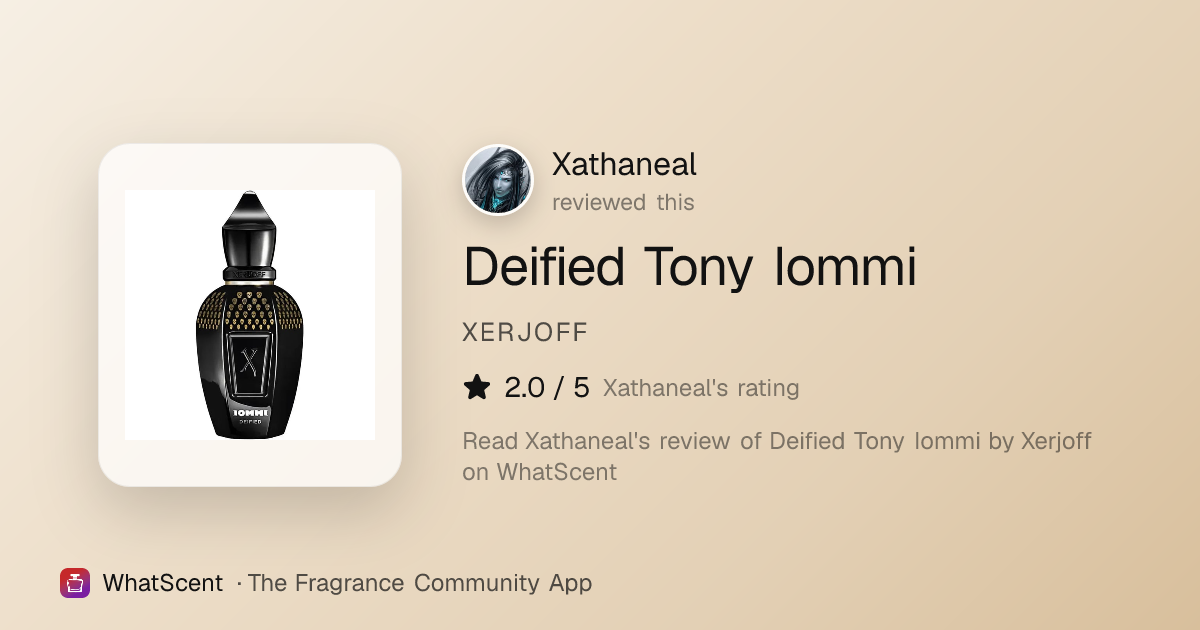The image size is (1200, 630).
Task: Click the WhatScent brand name text
Action: pyautogui.click(x=162, y=583)
